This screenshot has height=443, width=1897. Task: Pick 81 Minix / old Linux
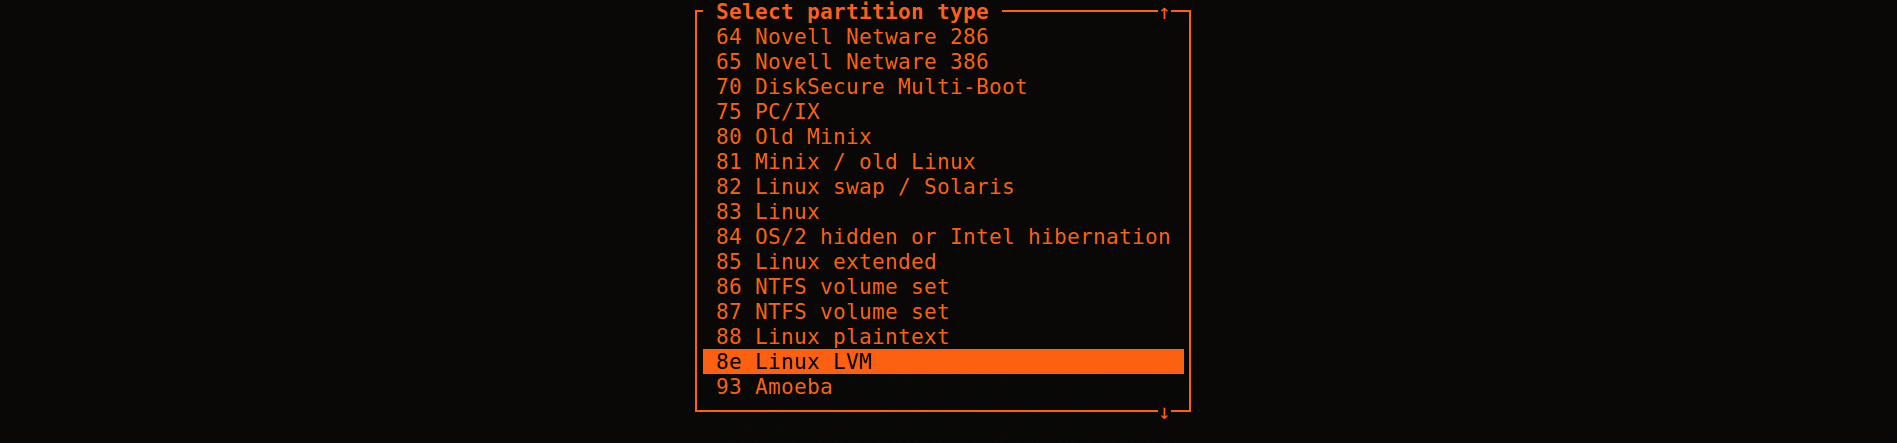click(943, 162)
